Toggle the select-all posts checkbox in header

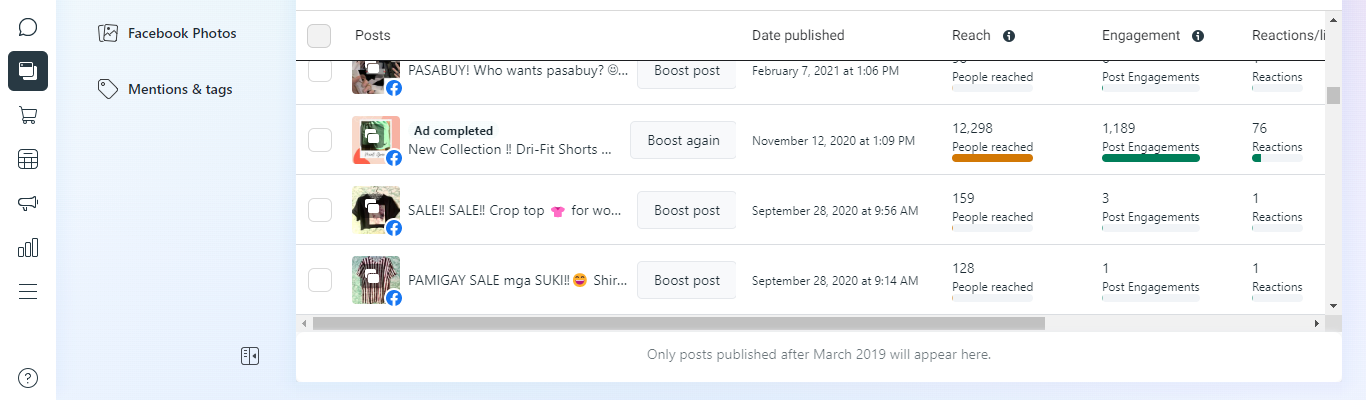[x=319, y=36]
